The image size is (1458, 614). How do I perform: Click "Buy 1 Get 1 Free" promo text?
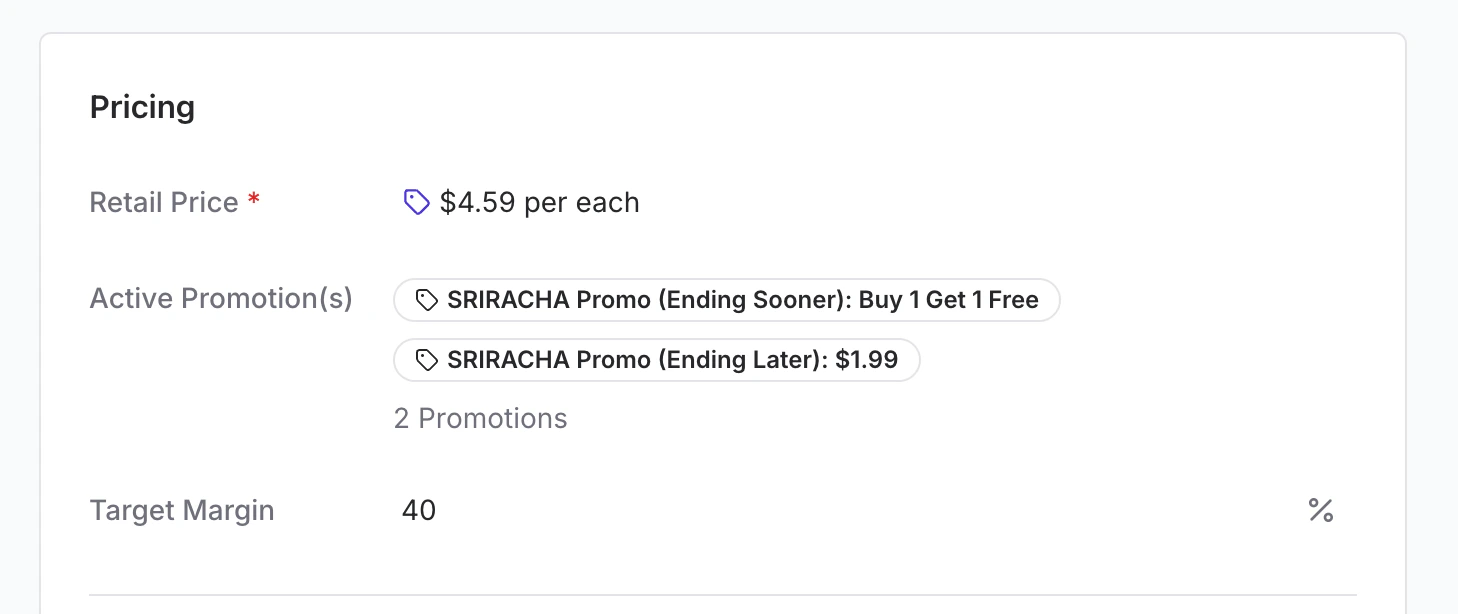pyautogui.click(x=948, y=300)
